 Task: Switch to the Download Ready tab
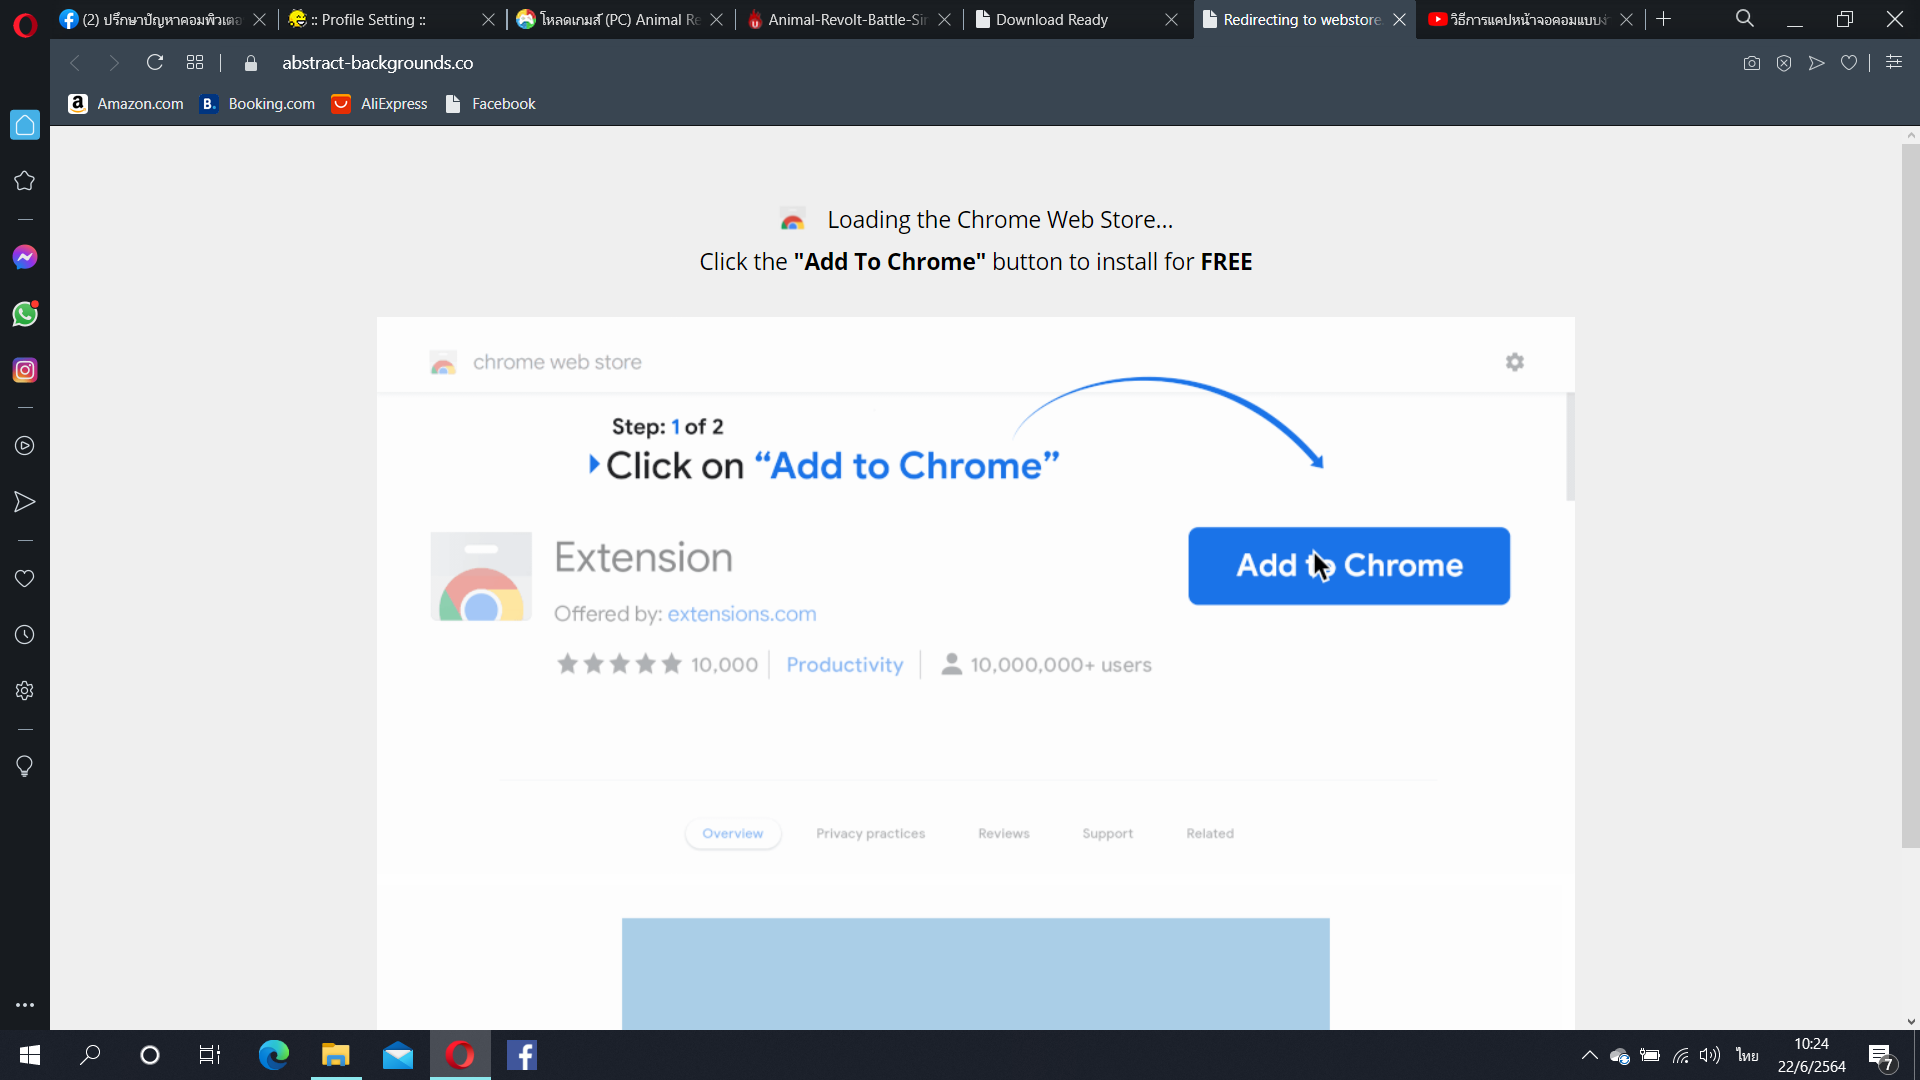1051,19
